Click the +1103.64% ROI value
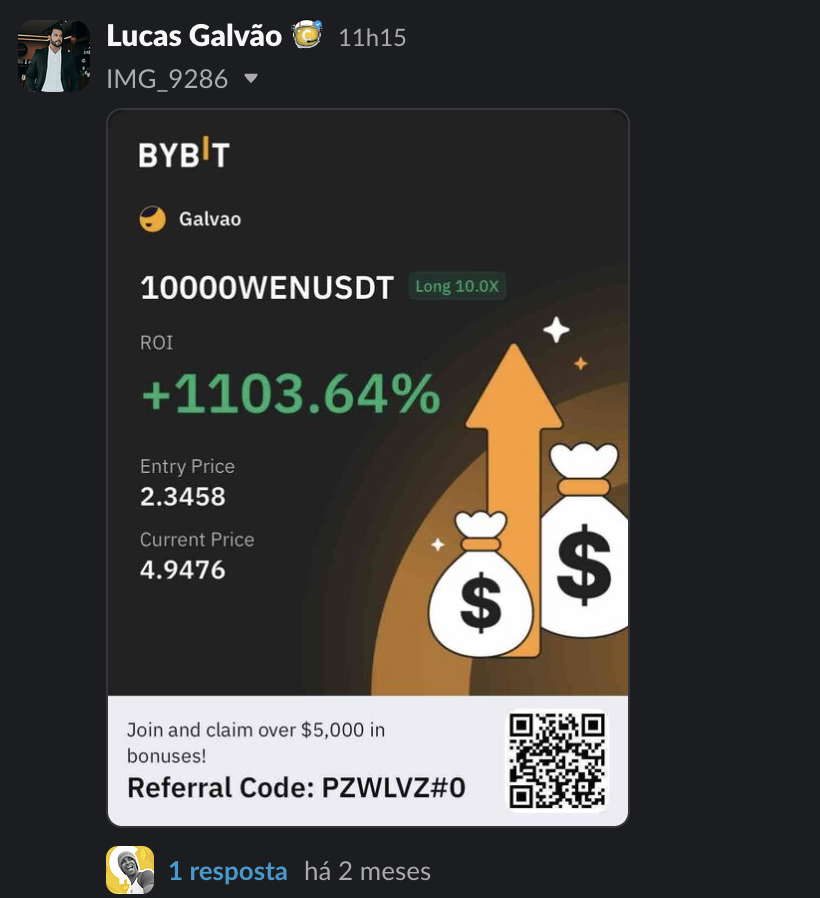 291,393
